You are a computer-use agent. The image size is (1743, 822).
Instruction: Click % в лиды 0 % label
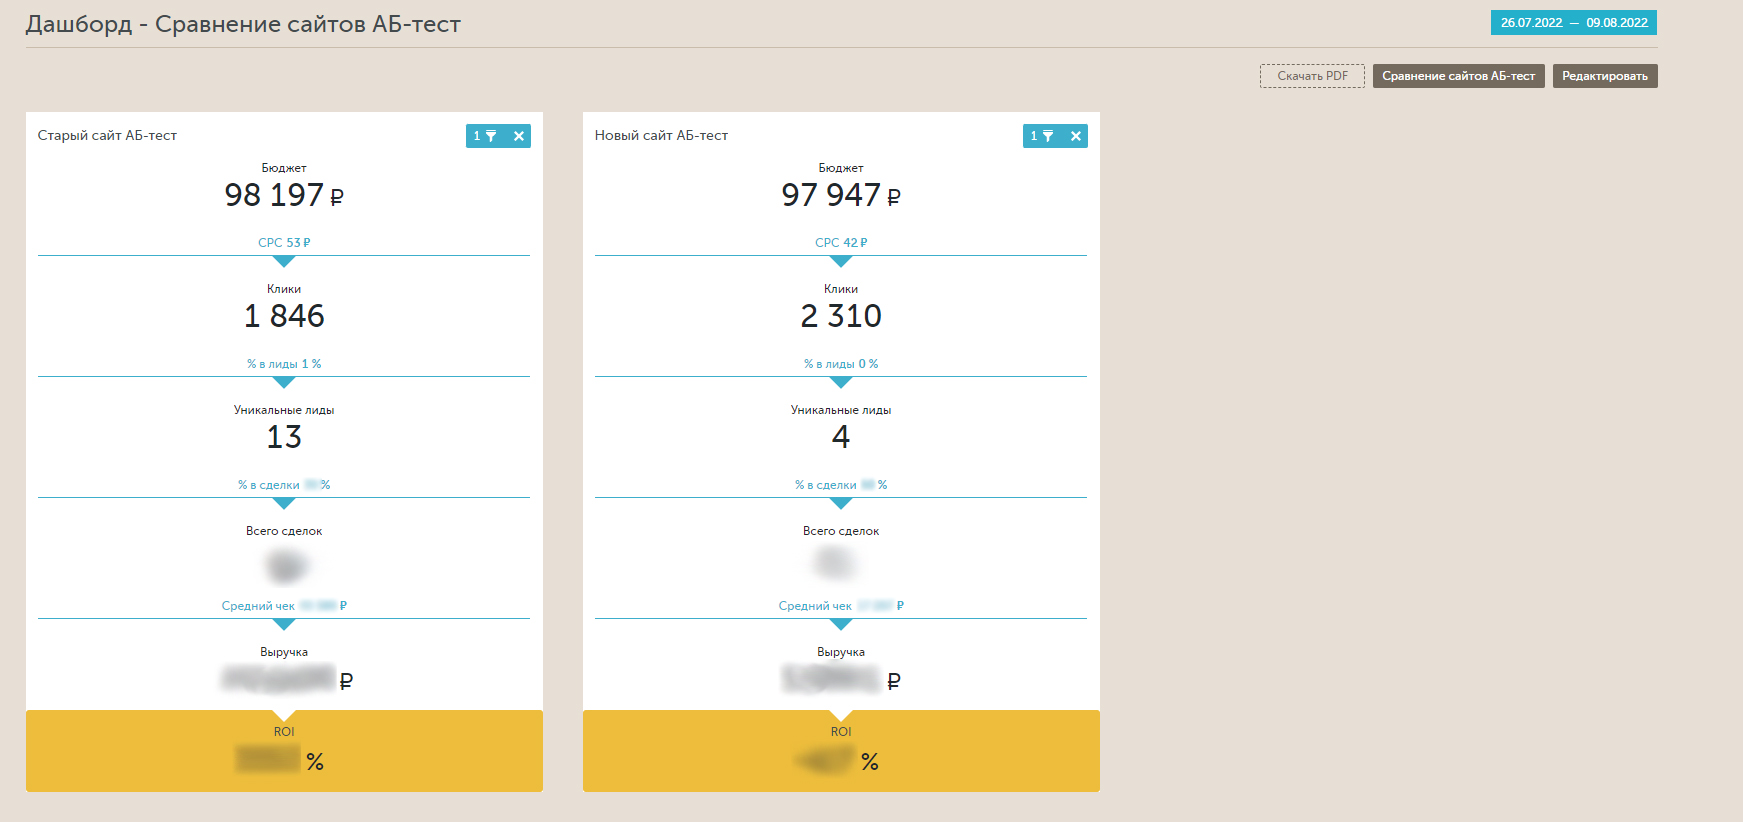pyautogui.click(x=841, y=364)
